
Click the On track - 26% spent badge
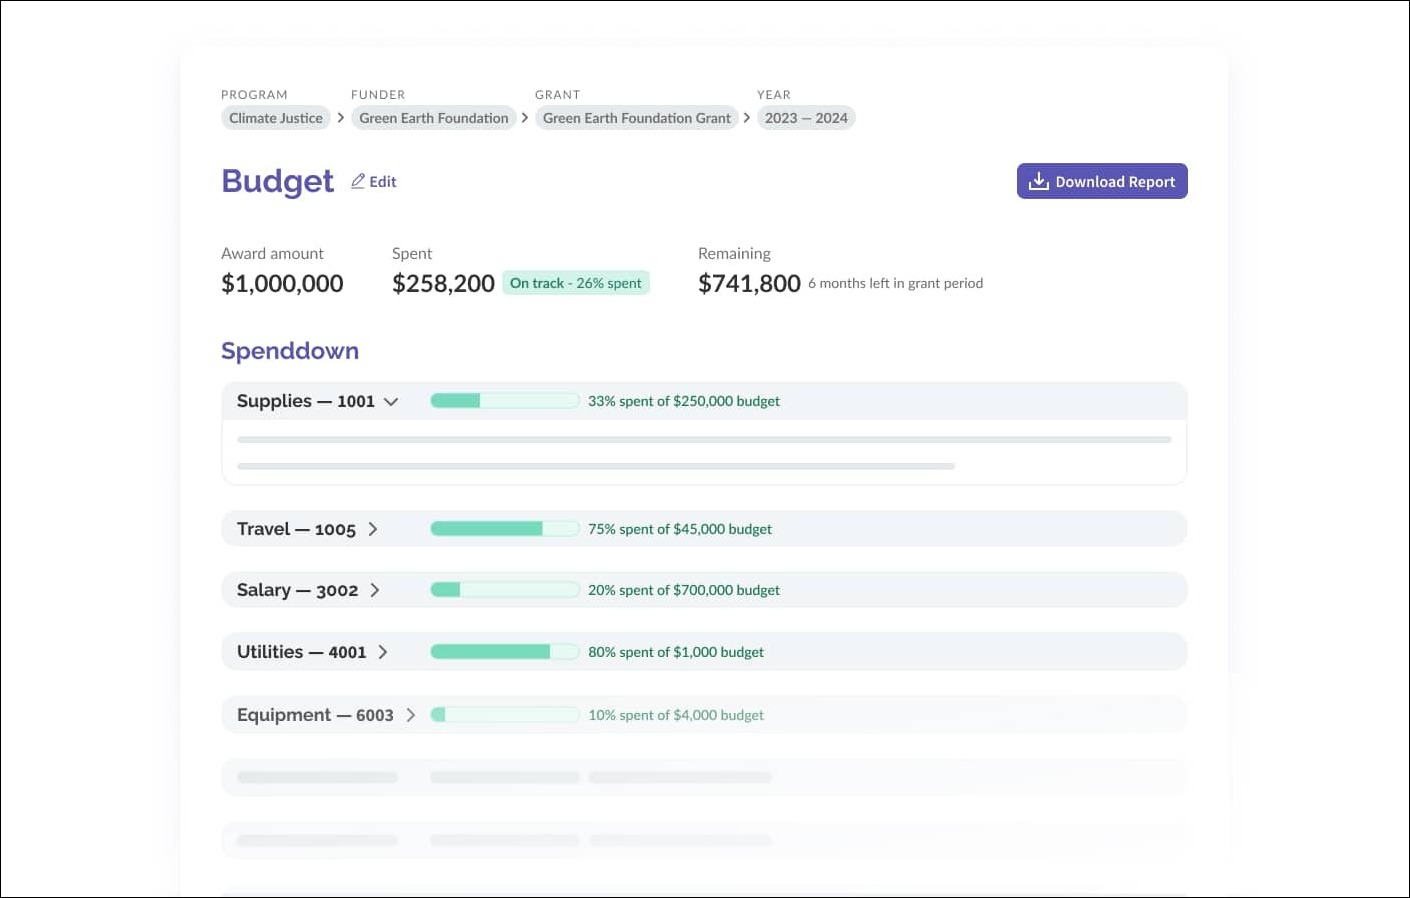576,283
